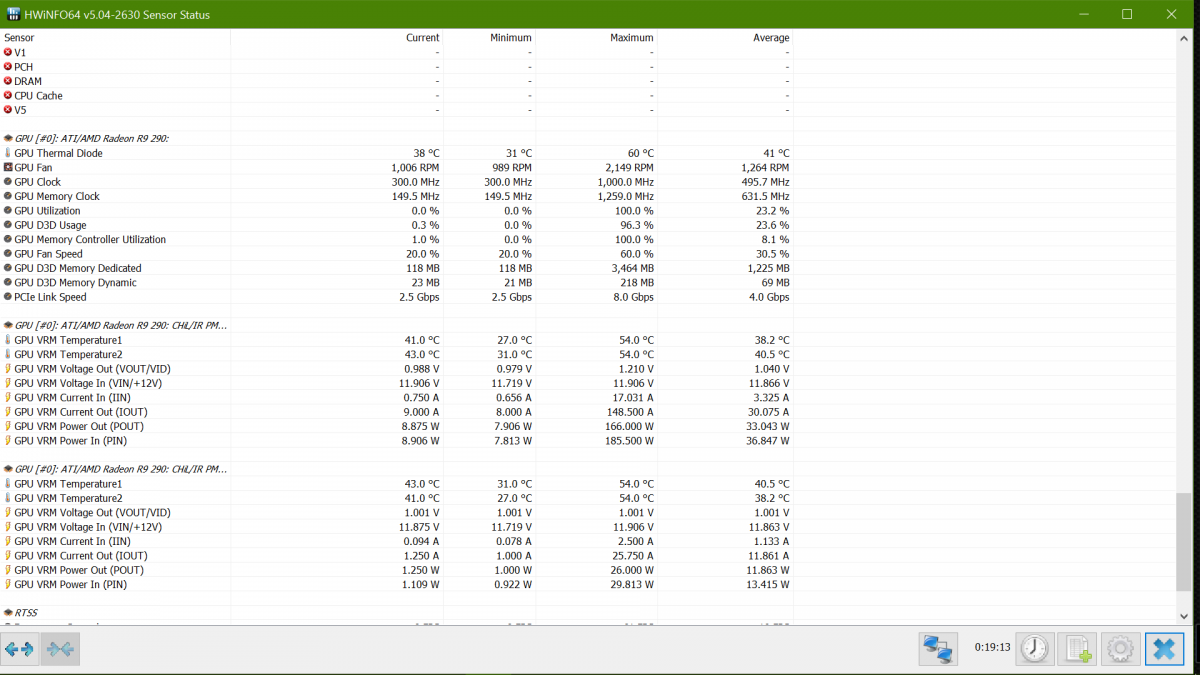Click the thermometer icon of GPU Thermal Diode
1200x675 pixels.
8,153
